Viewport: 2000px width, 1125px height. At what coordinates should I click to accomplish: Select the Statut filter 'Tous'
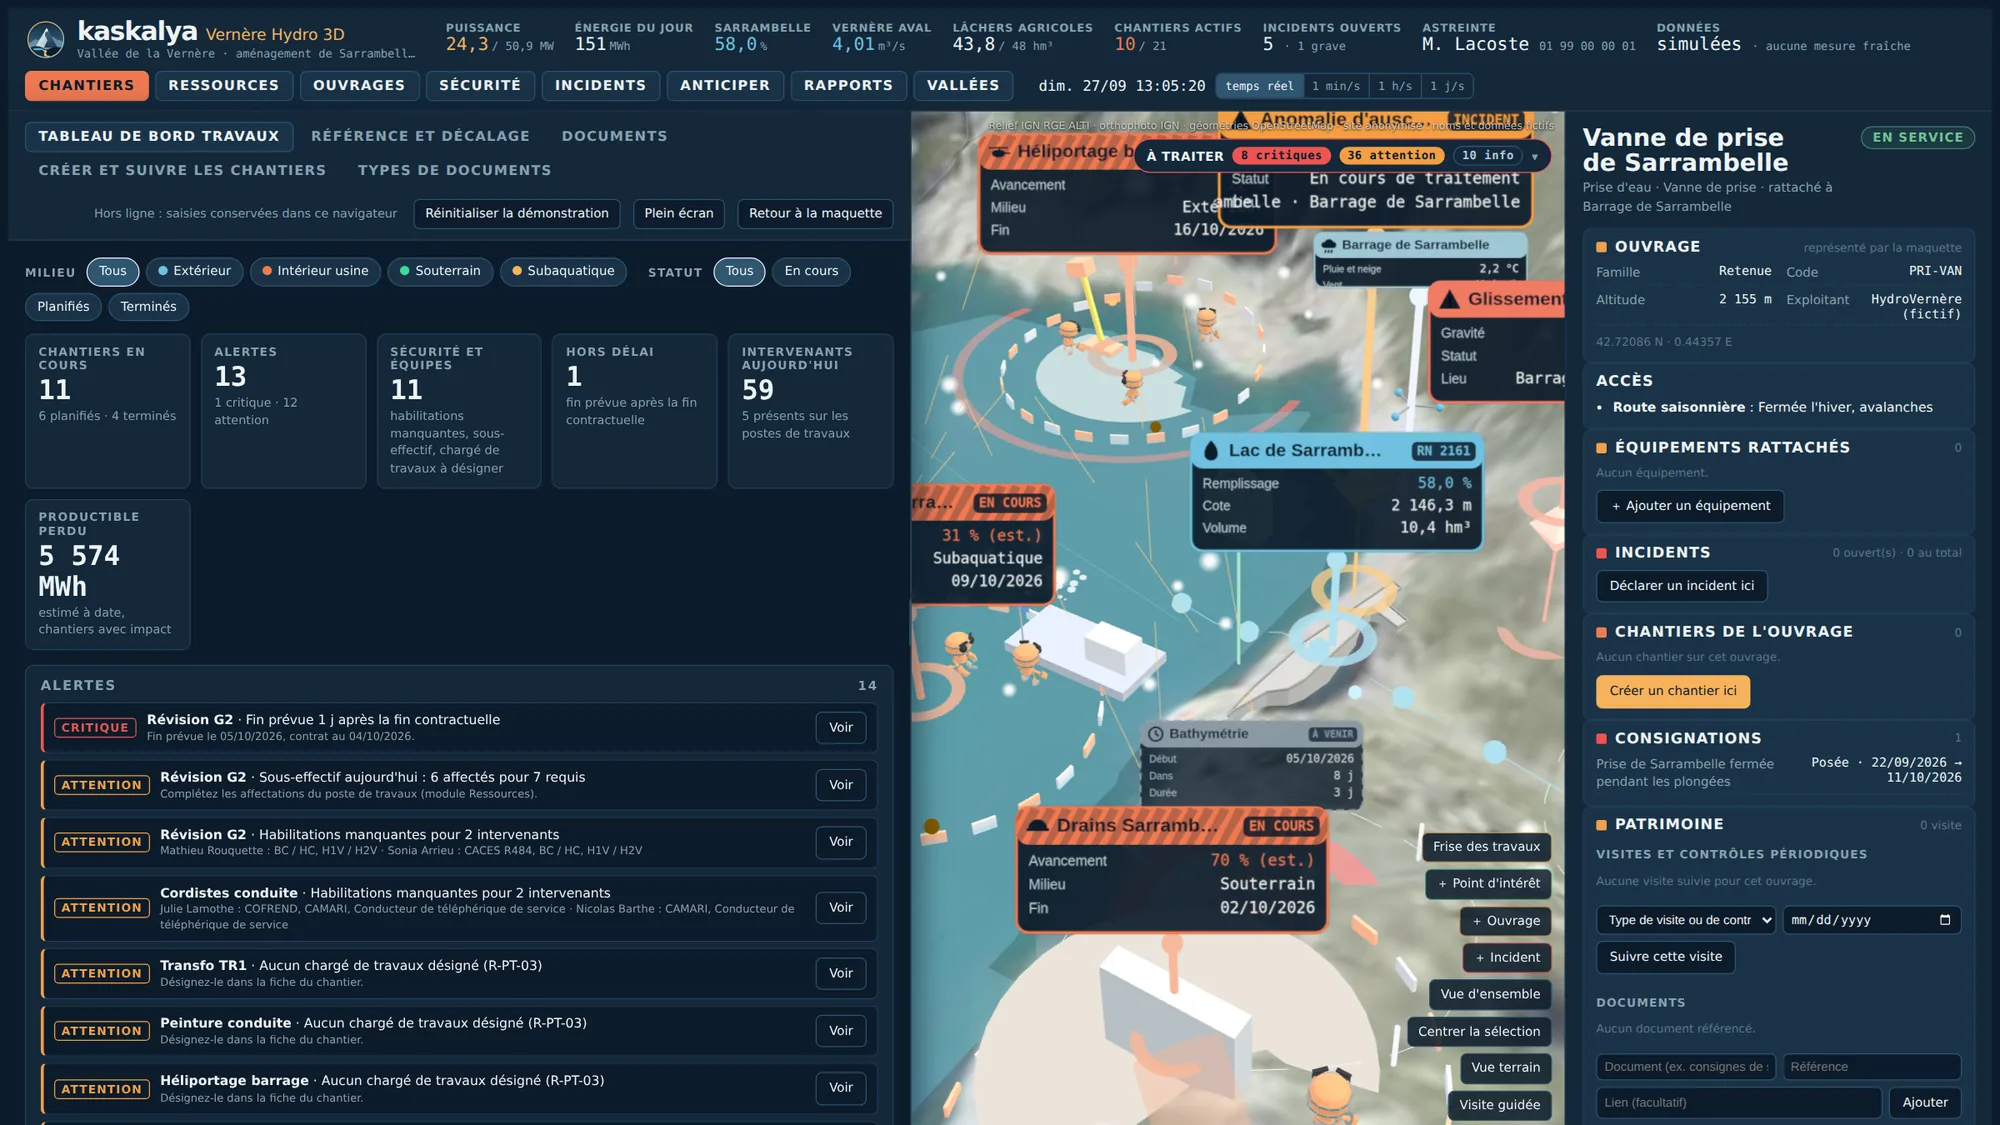[x=740, y=271]
